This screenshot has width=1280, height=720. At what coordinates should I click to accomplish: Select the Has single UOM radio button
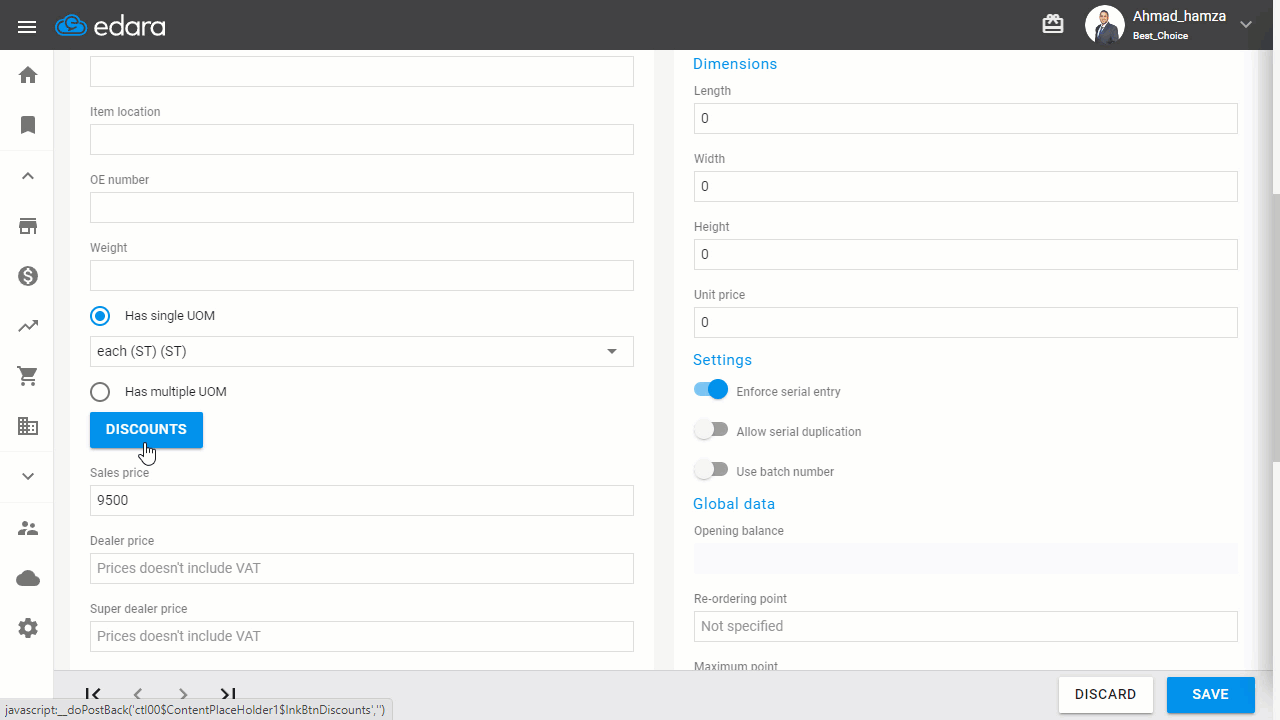tap(100, 316)
